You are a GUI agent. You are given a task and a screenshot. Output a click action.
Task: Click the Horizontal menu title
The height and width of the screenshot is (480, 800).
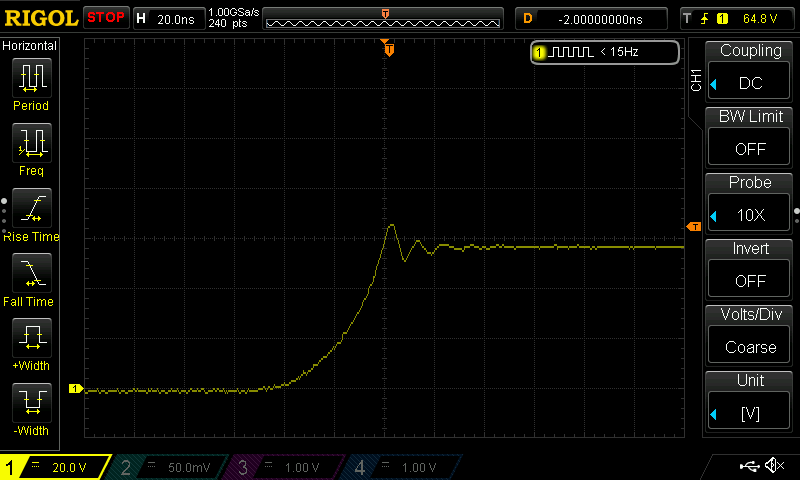pyautogui.click(x=30, y=46)
